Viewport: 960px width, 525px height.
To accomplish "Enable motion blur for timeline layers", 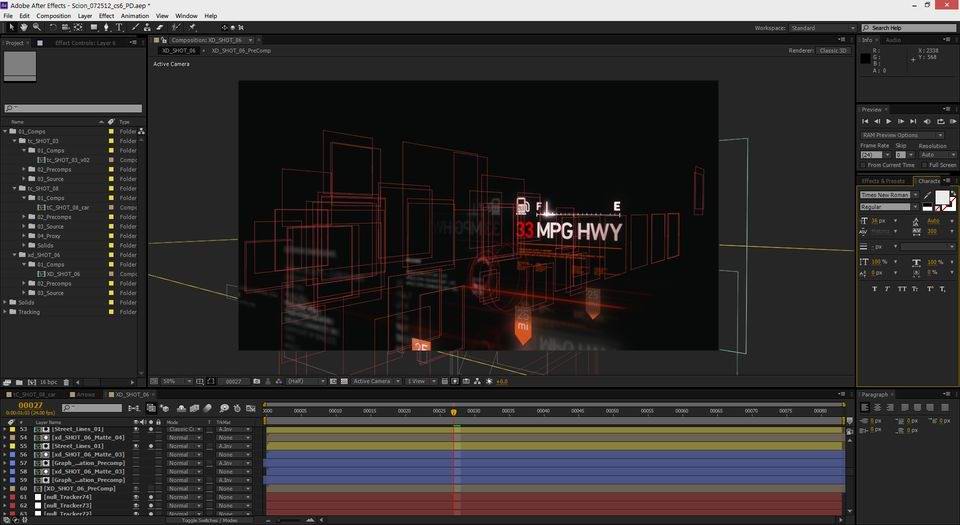I will pyautogui.click(x=208, y=408).
